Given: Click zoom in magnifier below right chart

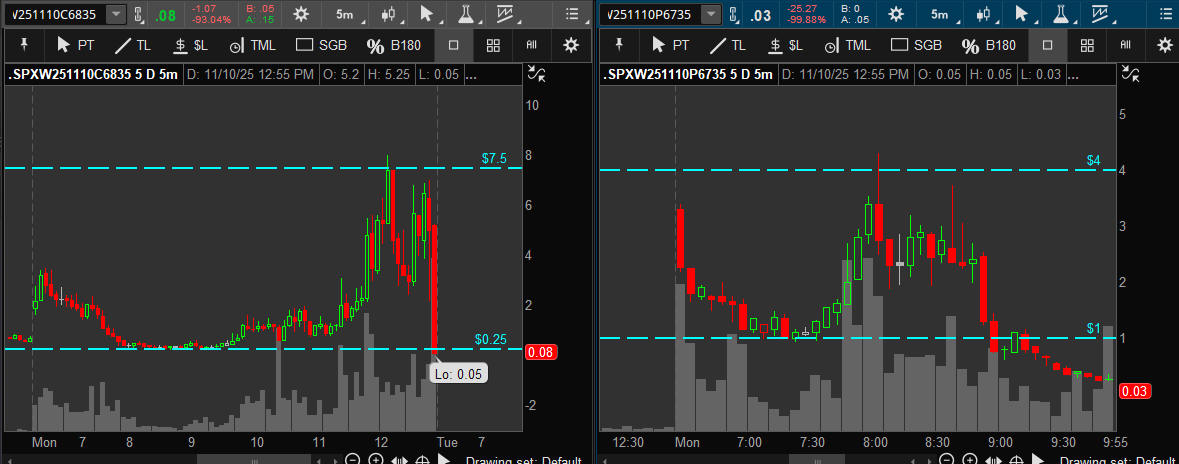Looking at the screenshot, I should pyautogui.click(x=969, y=459).
